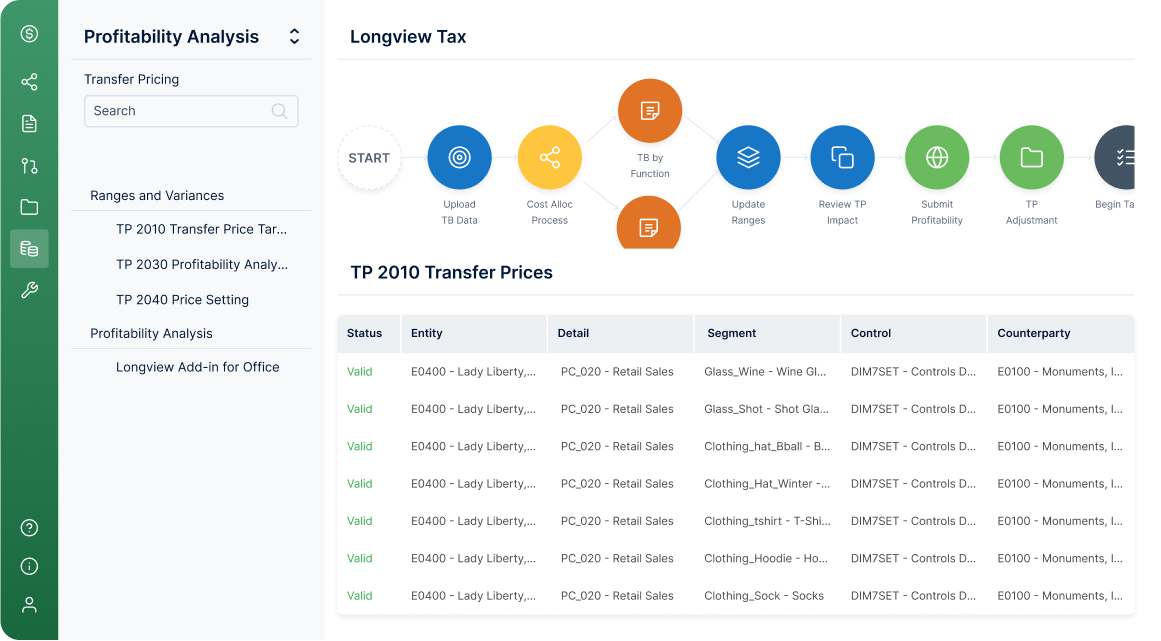The width and height of the screenshot is (1161, 641).
Task: Open the Update Ranges workflow step
Action: pyautogui.click(x=748, y=158)
